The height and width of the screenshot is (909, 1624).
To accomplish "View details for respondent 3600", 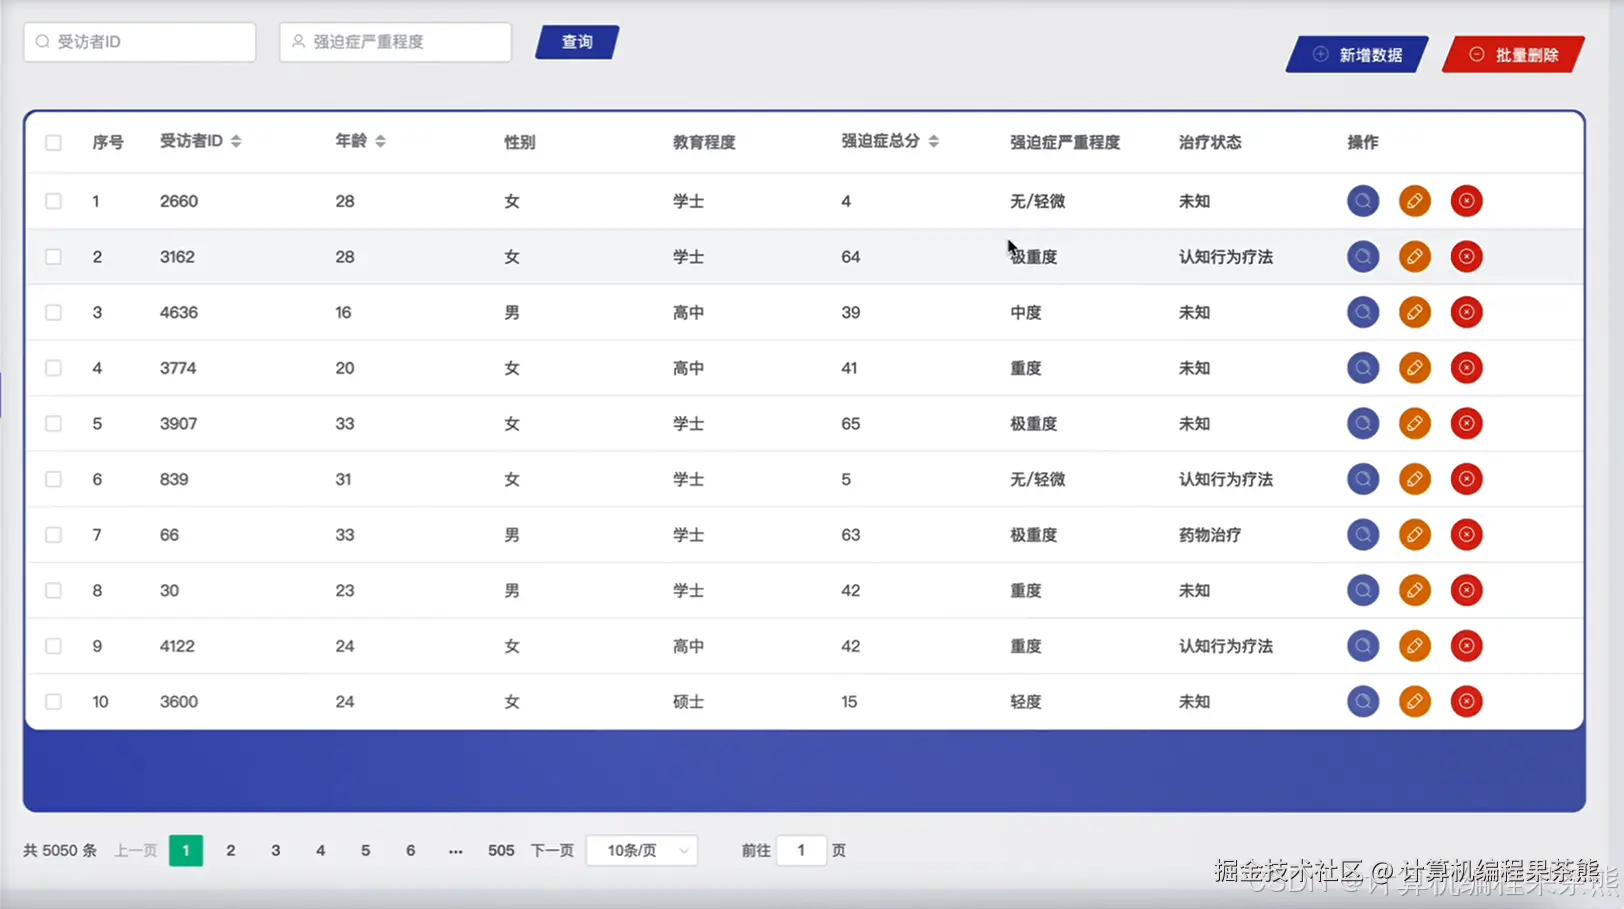I will coord(1363,702).
